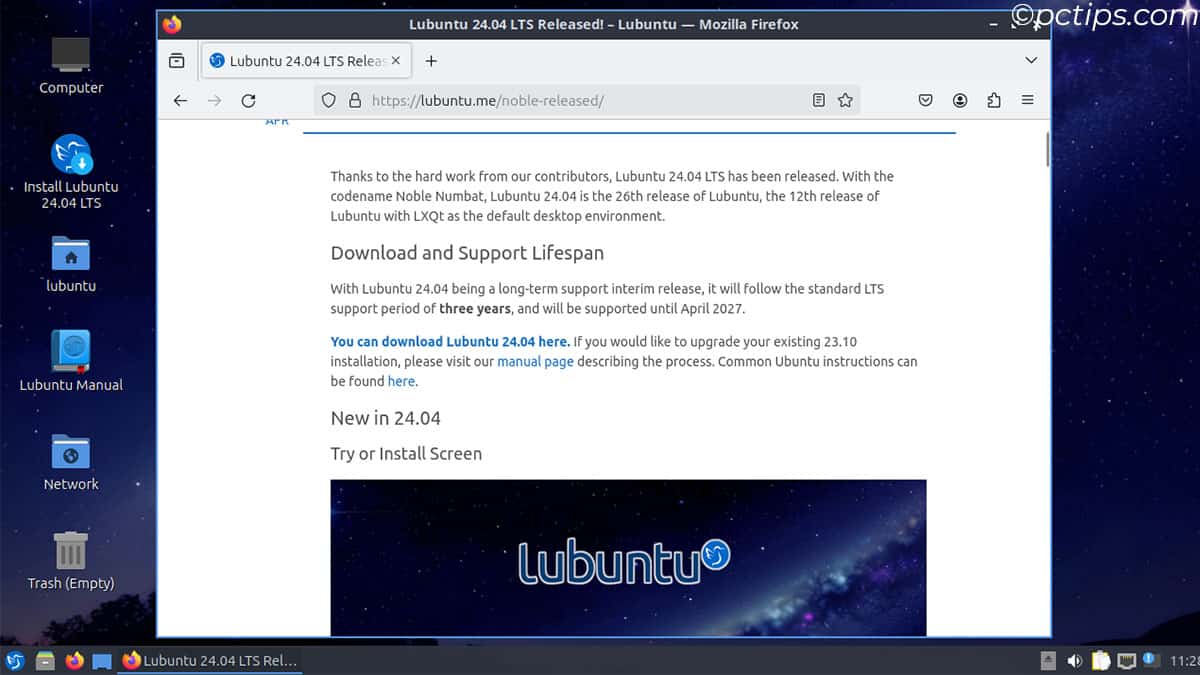Open Firefox account icon
This screenshot has height=675, width=1200.
click(x=960, y=100)
